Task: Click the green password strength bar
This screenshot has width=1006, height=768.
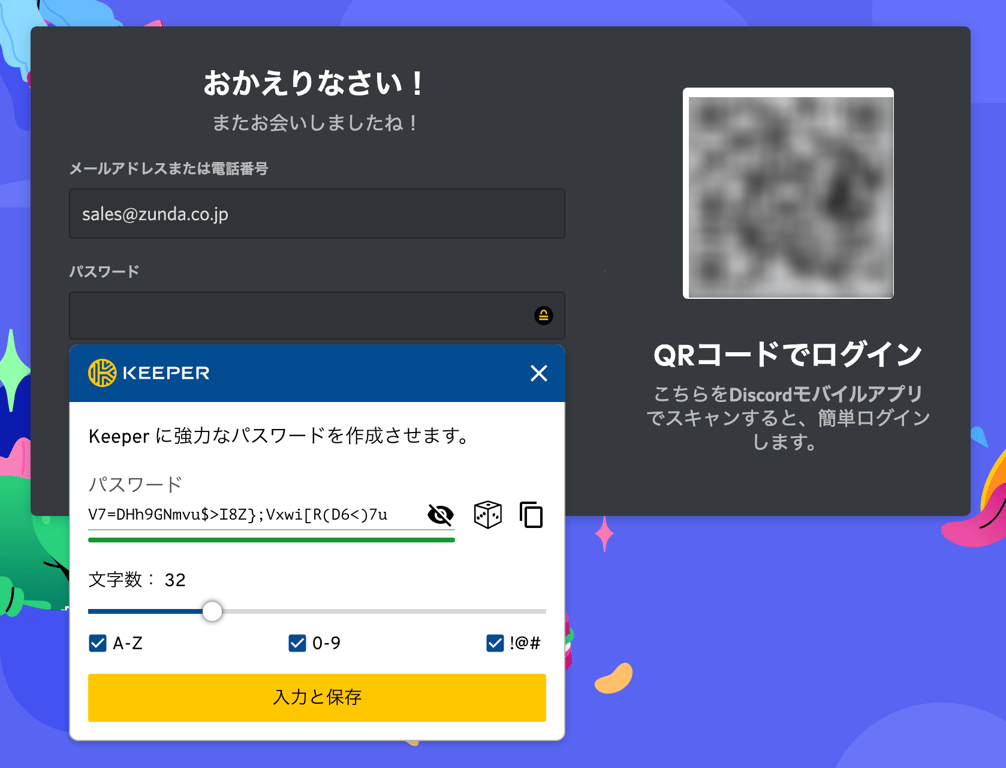Action: point(270,538)
